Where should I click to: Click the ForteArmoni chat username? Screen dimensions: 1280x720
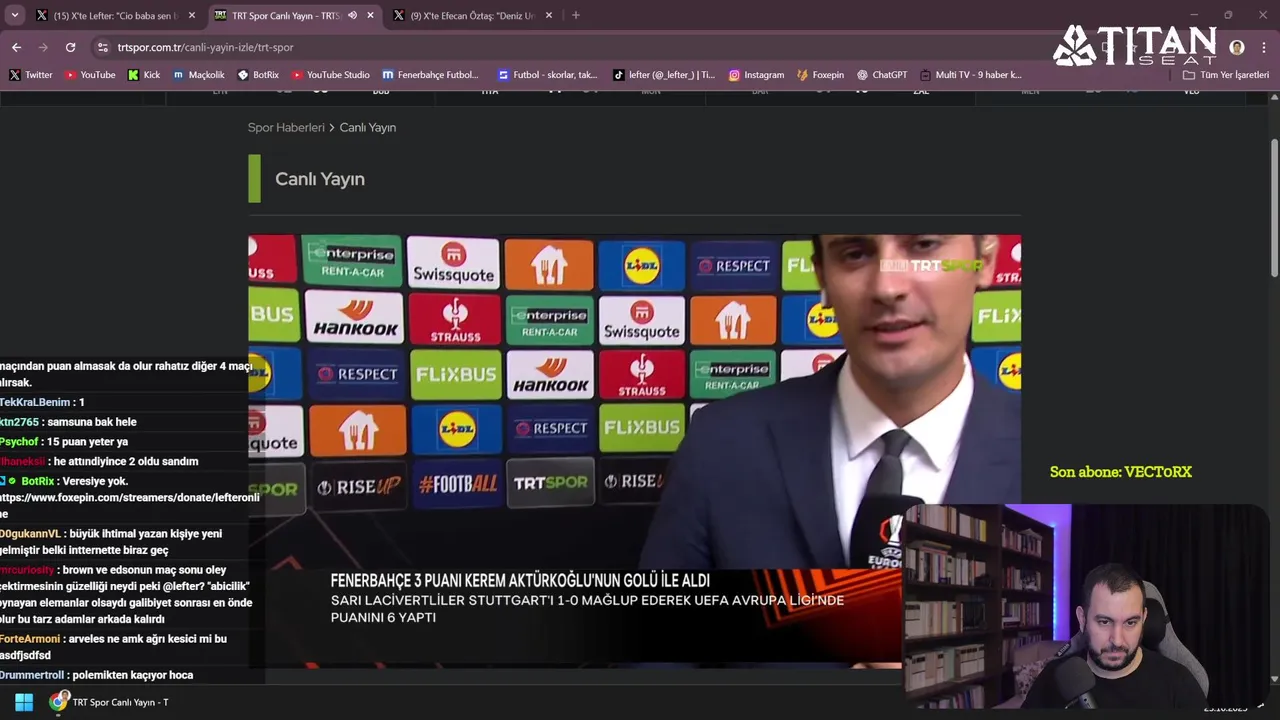(x=29, y=638)
